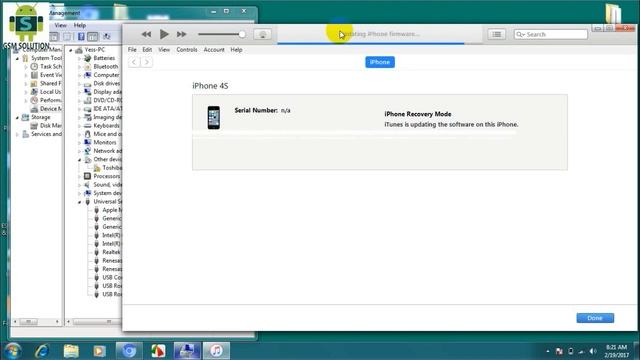Collapse the Storage node
640x360 pixels.
(18, 118)
